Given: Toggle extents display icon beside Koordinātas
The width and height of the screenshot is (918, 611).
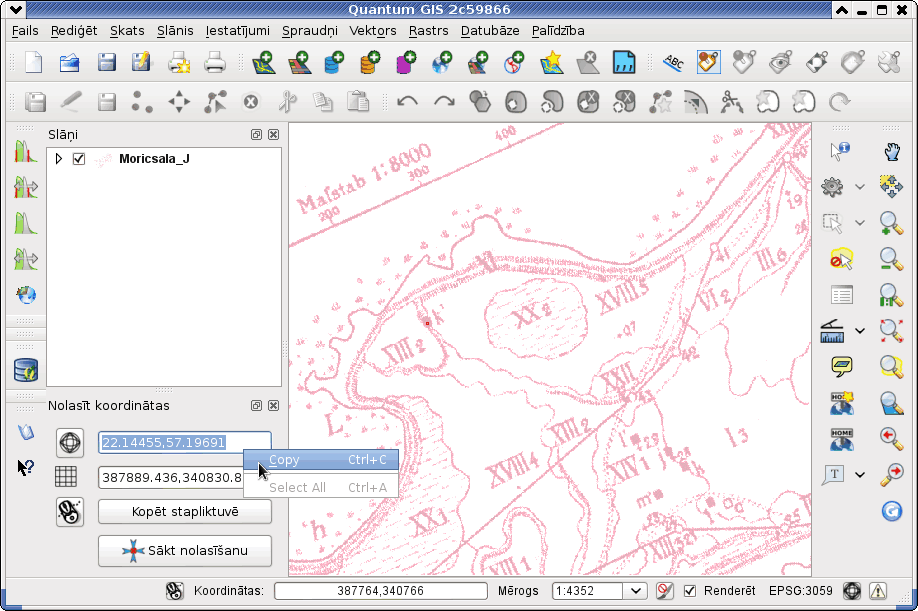Looking at the screenshot, I should click(x=174, y=591).
